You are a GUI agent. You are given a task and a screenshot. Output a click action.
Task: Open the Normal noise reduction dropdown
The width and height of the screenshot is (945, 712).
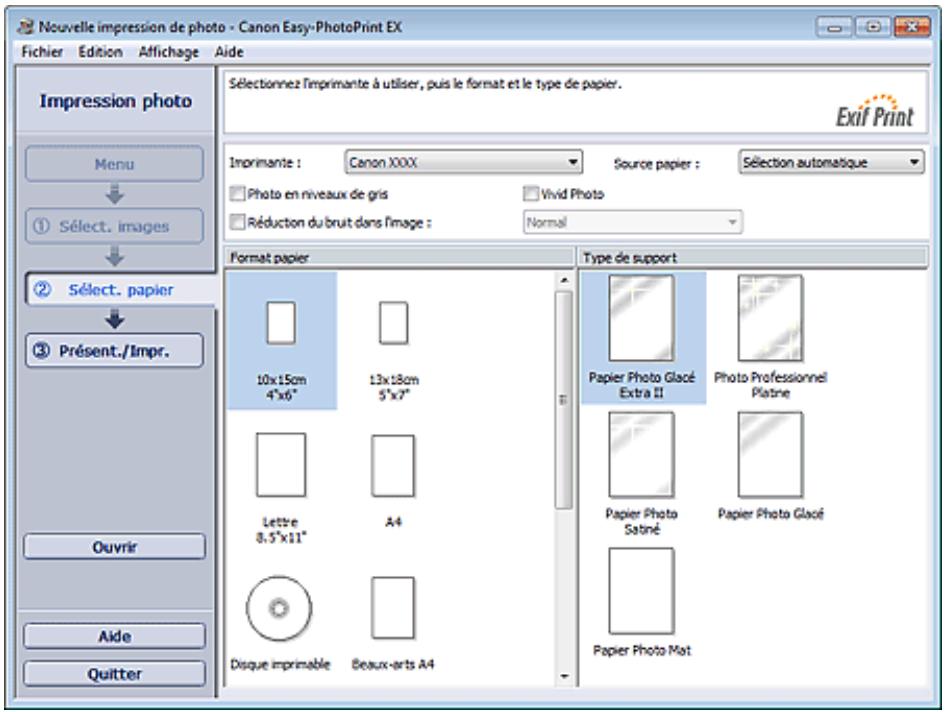(x=632, y=222)
